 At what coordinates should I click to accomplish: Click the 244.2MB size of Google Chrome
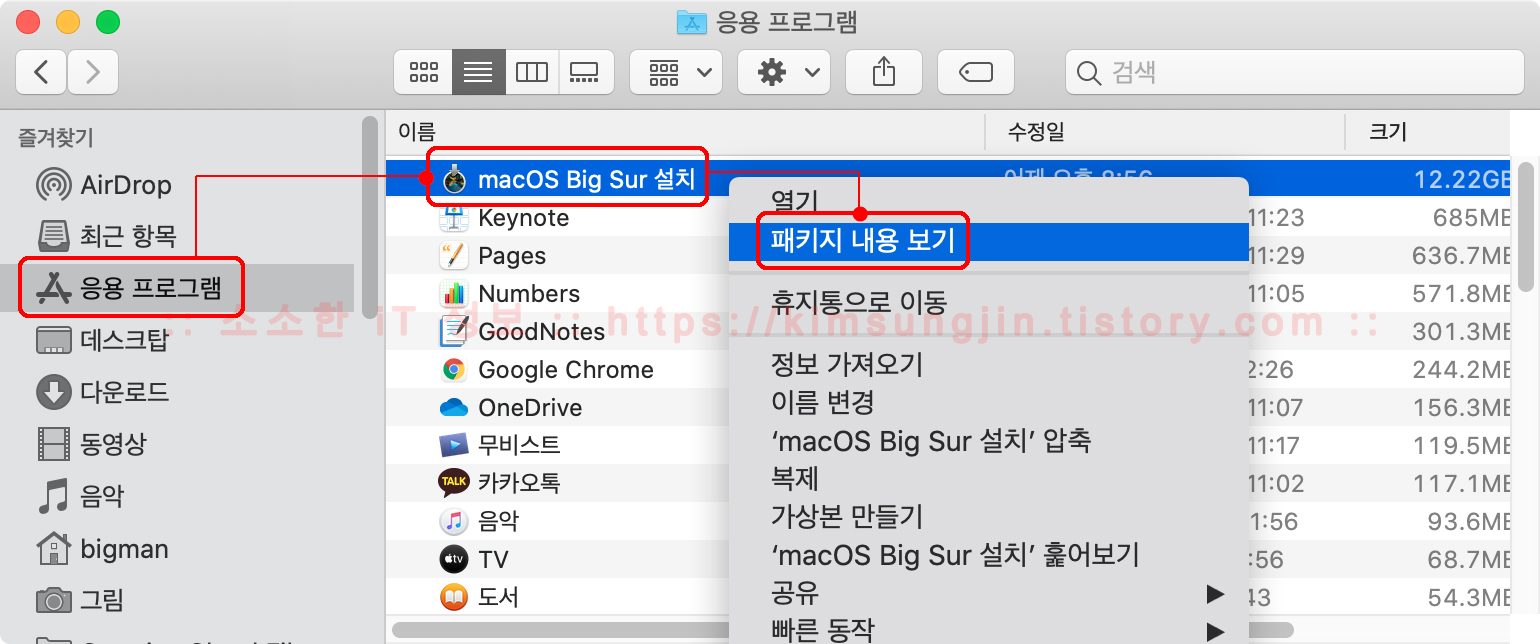pos(1461,370)
